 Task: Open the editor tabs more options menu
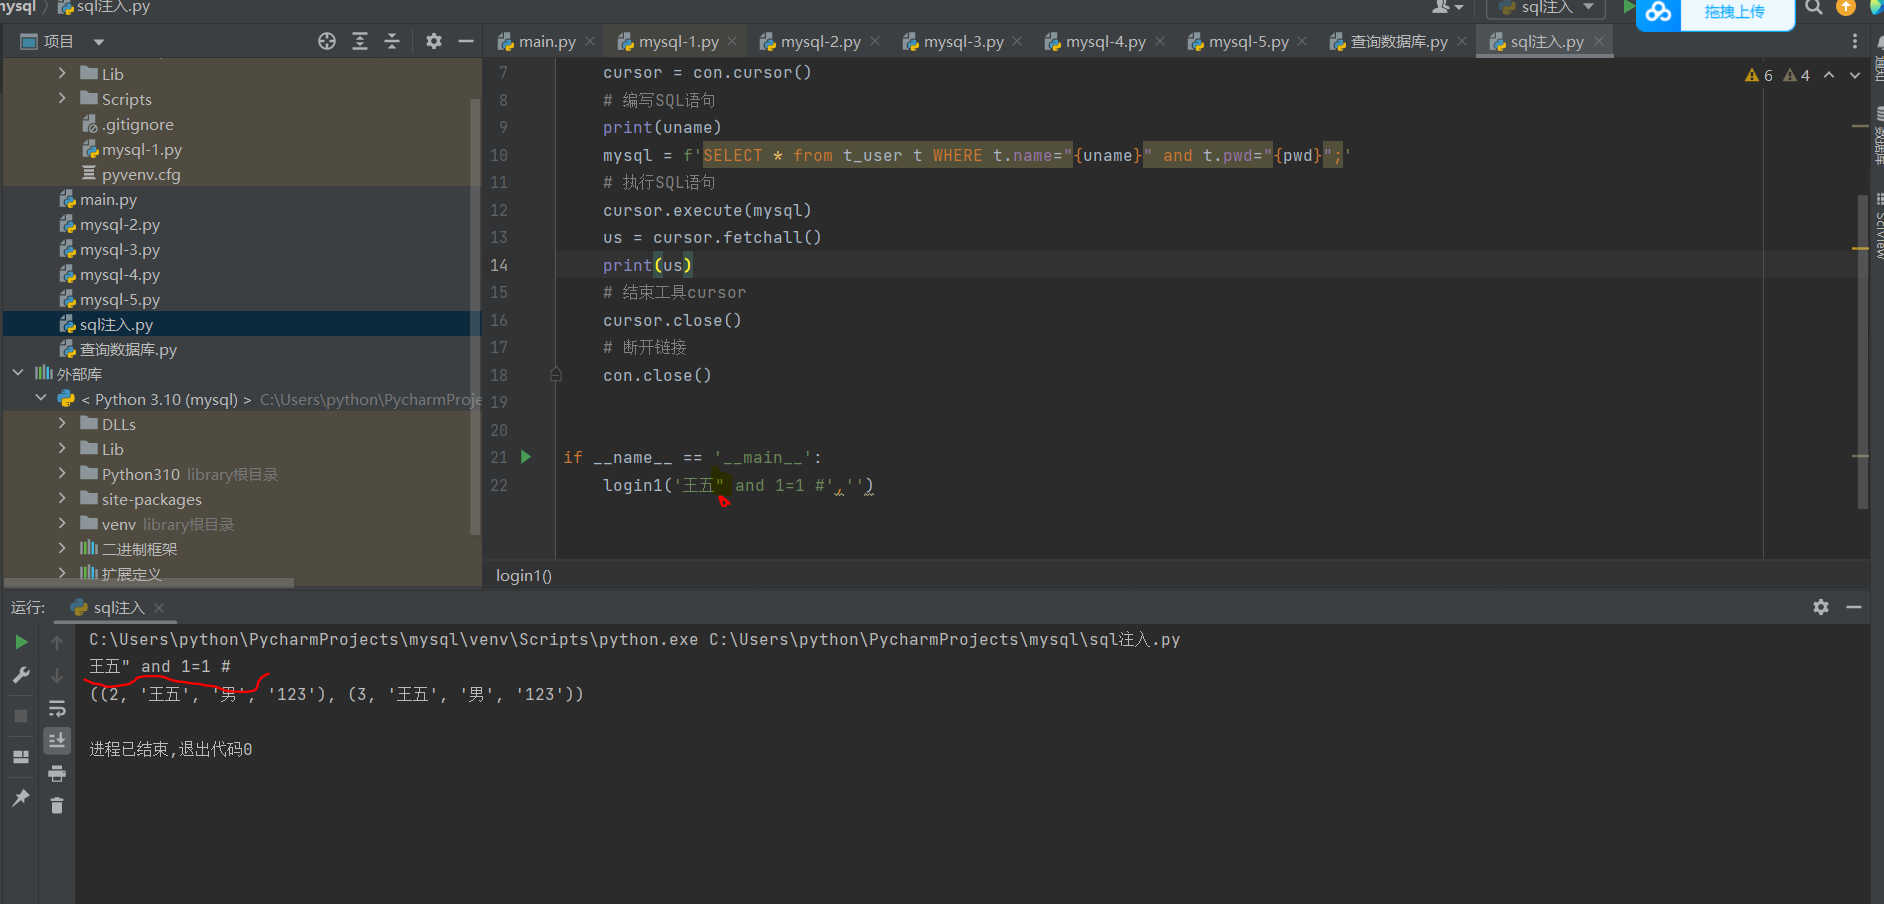[x=1855, y=41]
